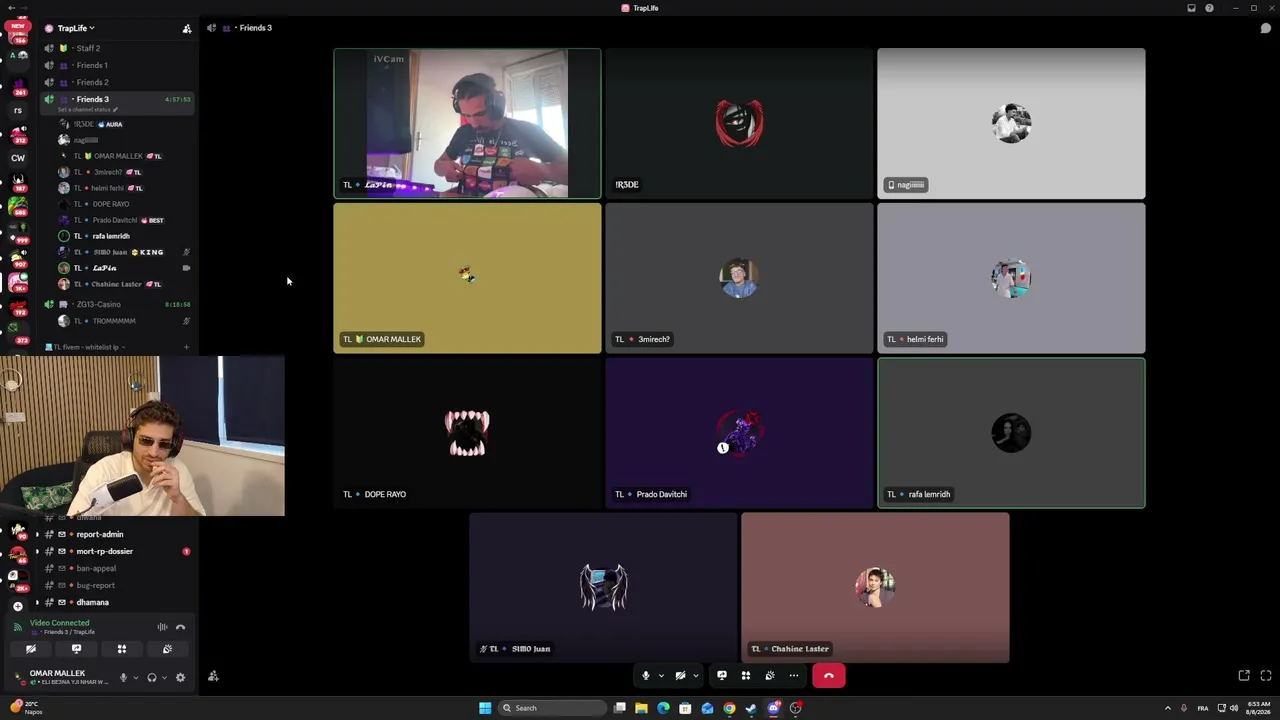Open output device arrow in user panel
This screenshot has height=720, width=1280.
click(x=164, y=677)
